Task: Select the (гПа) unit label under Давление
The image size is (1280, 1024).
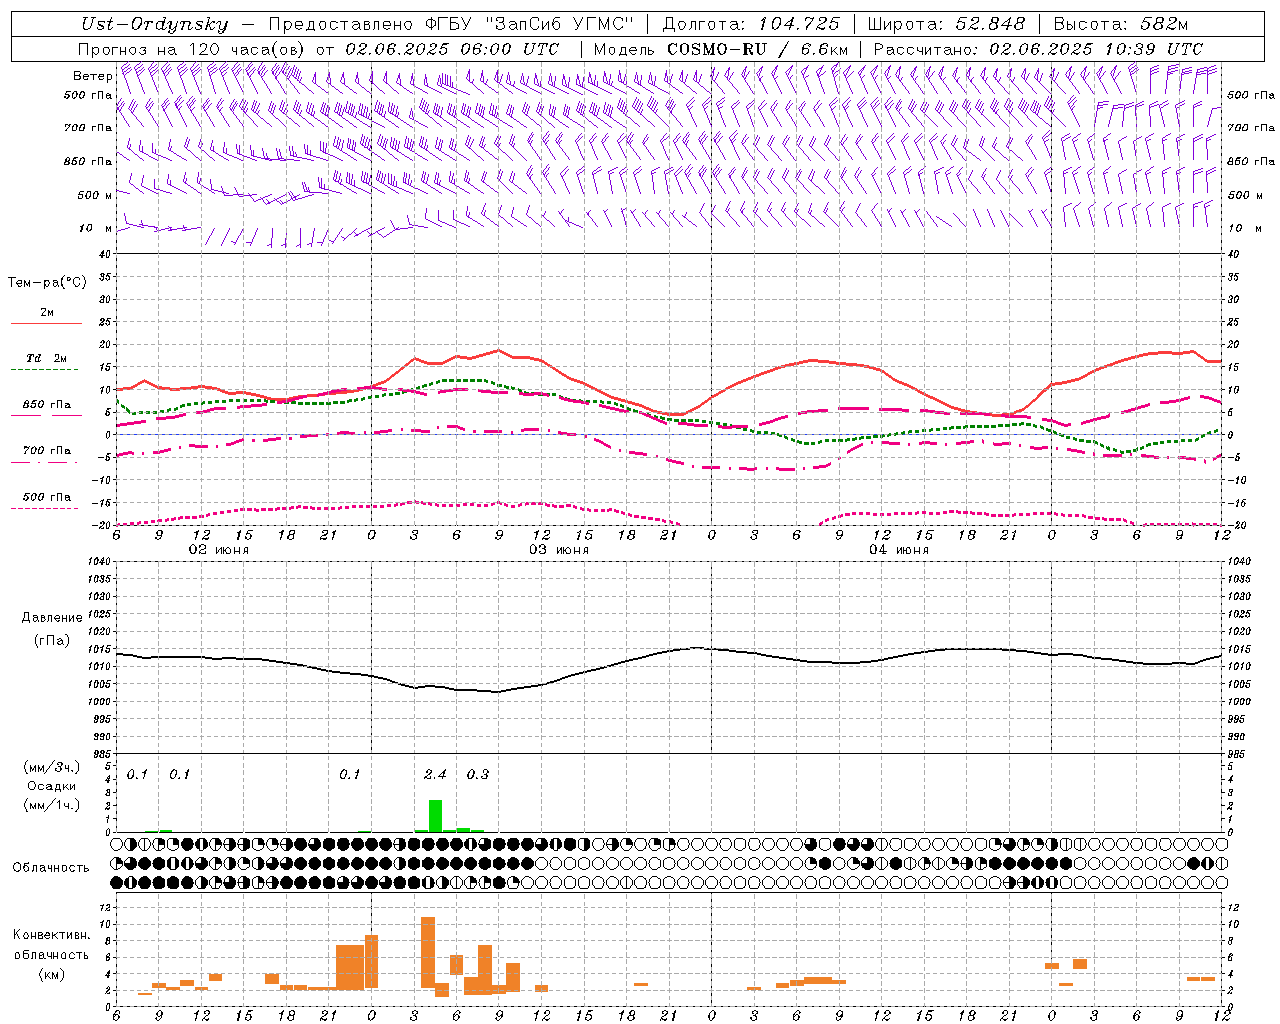Action: (50, 641)
